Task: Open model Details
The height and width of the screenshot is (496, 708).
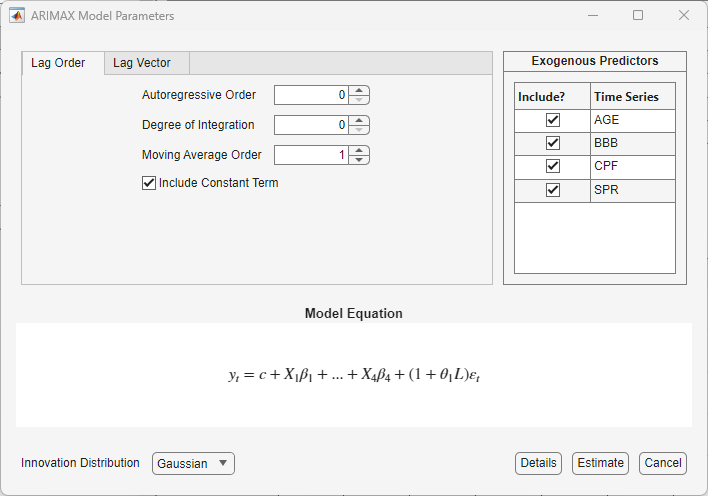Action: [538, 463]
